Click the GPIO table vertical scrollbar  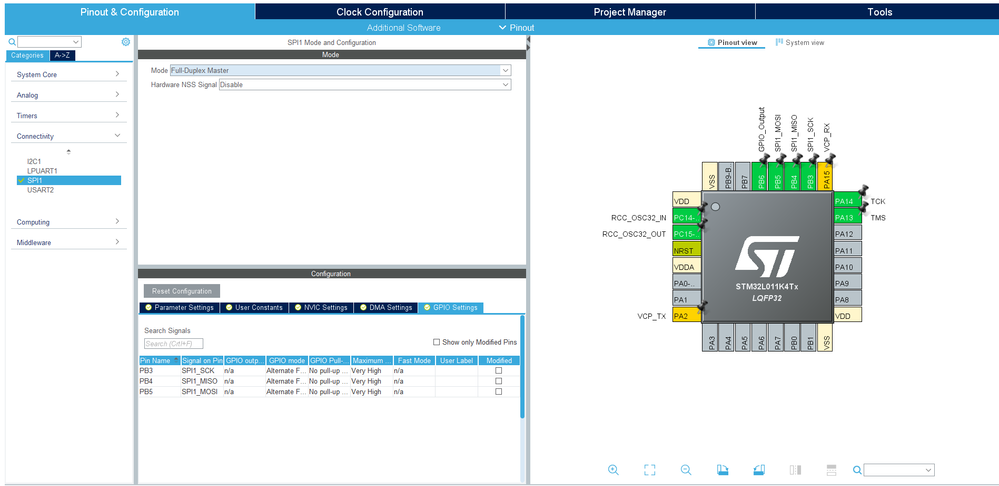[522, 366]
